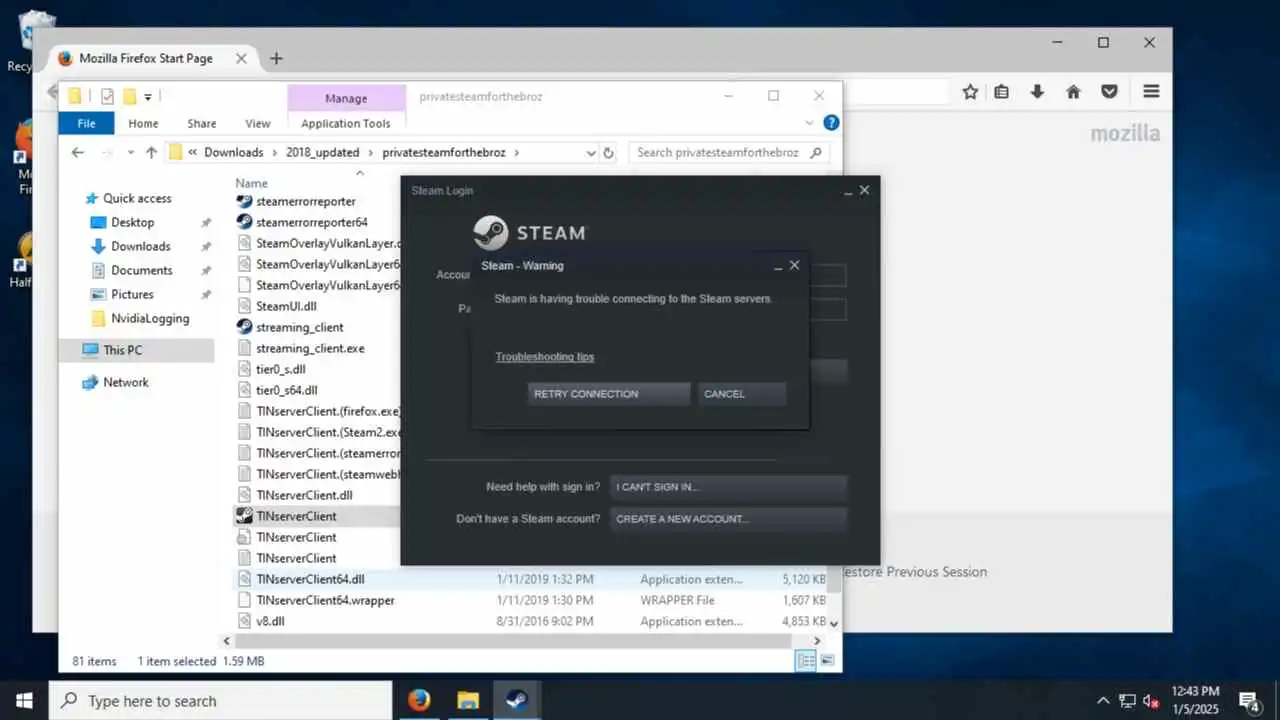Click the streaming_client Steam icon
The image size is (1280, 720).
[x=244, y=327]
